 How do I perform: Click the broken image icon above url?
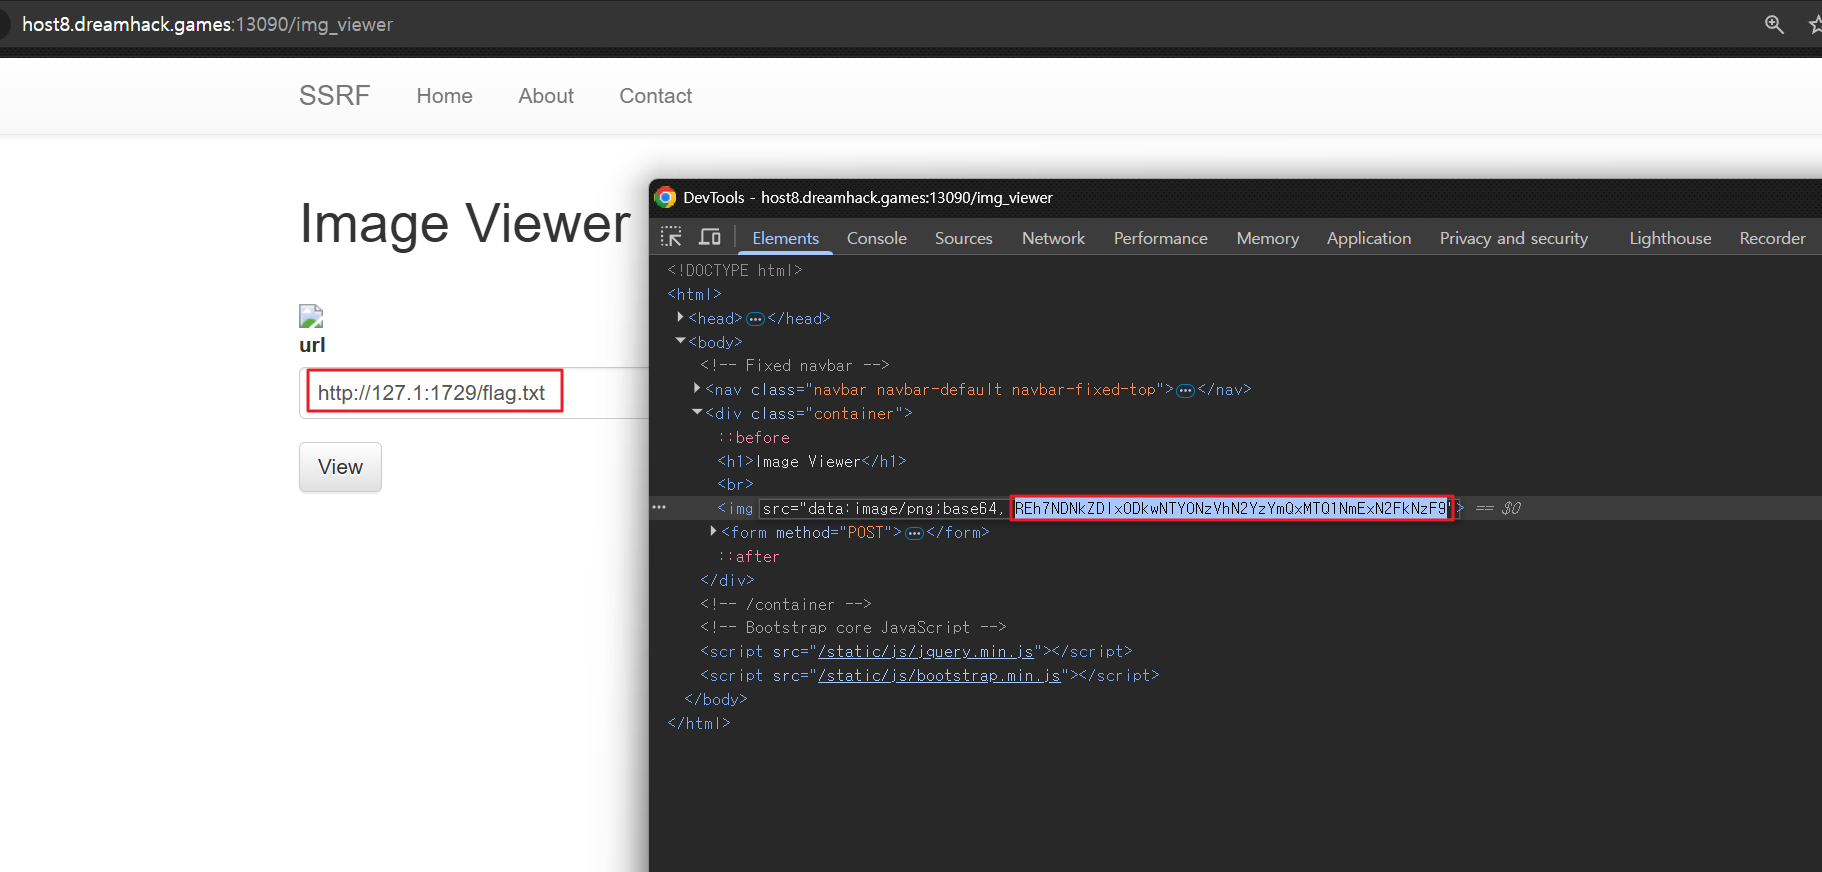click(311, 317)
